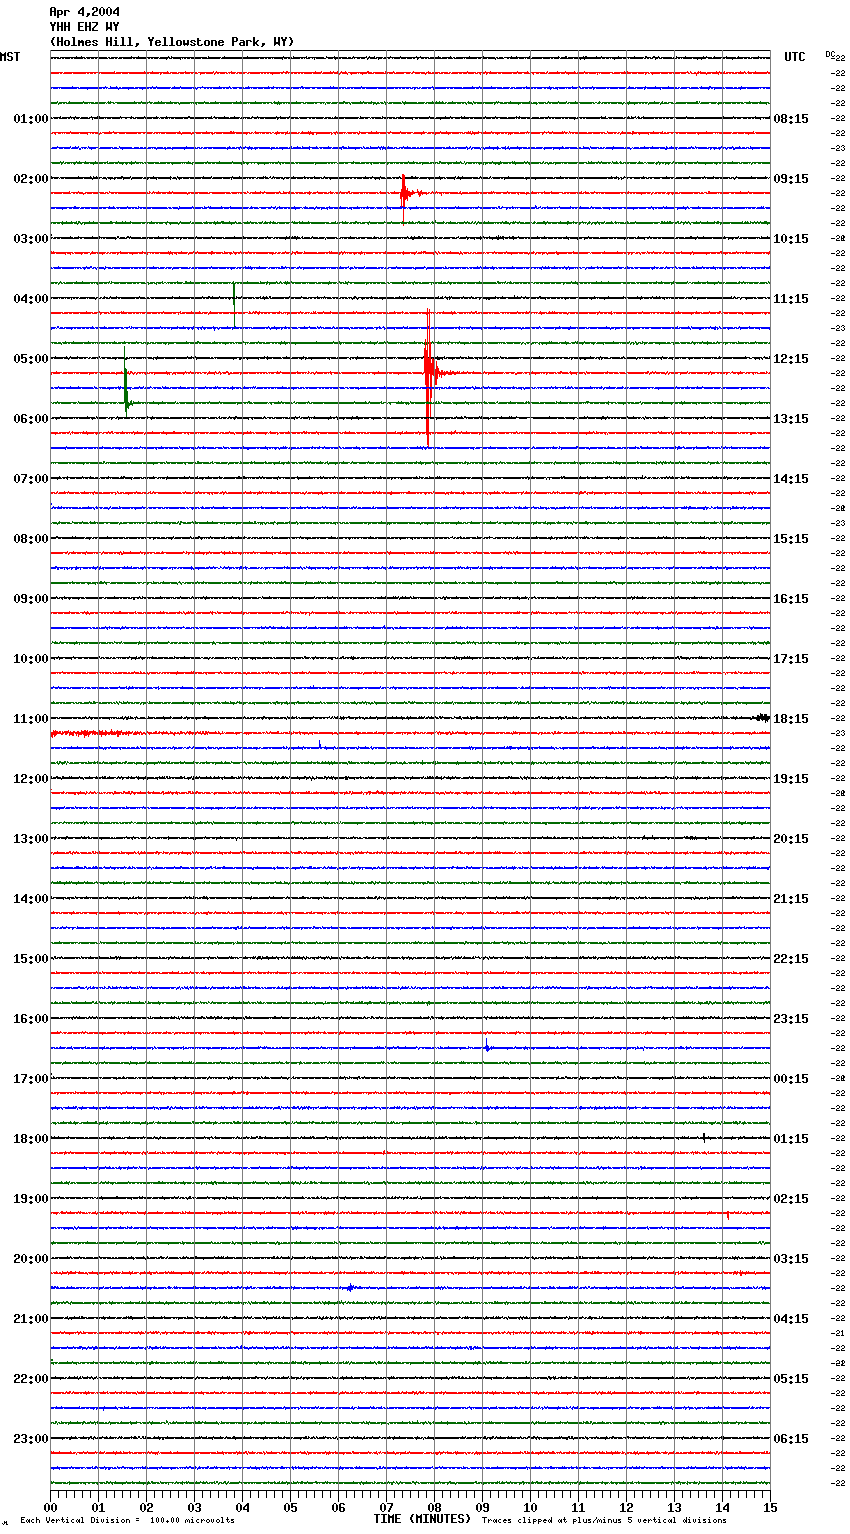Click the date text 'Apr 4,2004'
This screenshot has height=1534, width=850.
click(x=84, y=12)
